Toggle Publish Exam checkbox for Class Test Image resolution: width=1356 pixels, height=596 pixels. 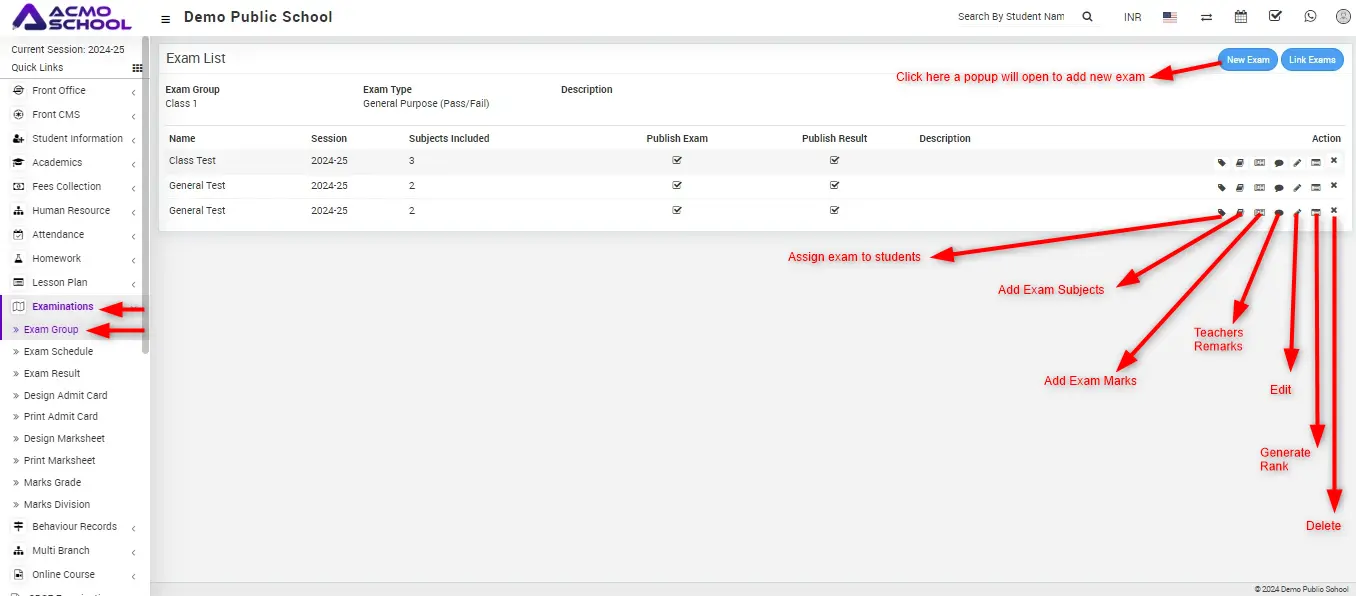677,160
